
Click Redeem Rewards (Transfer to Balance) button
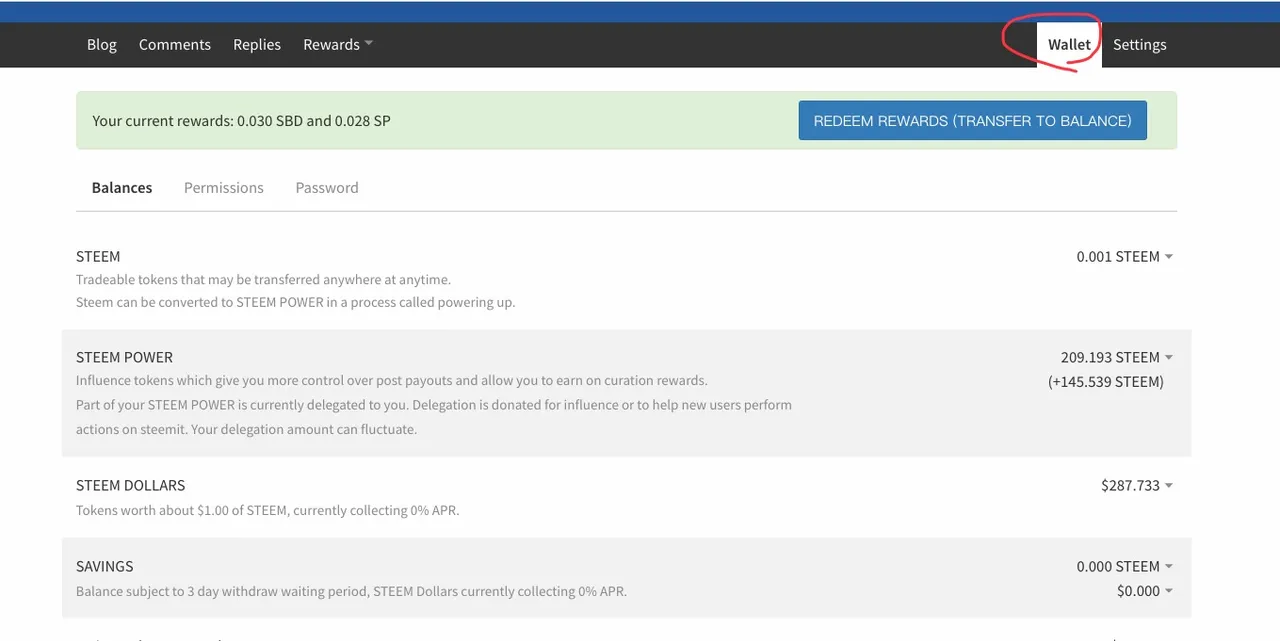coord(972,120)
